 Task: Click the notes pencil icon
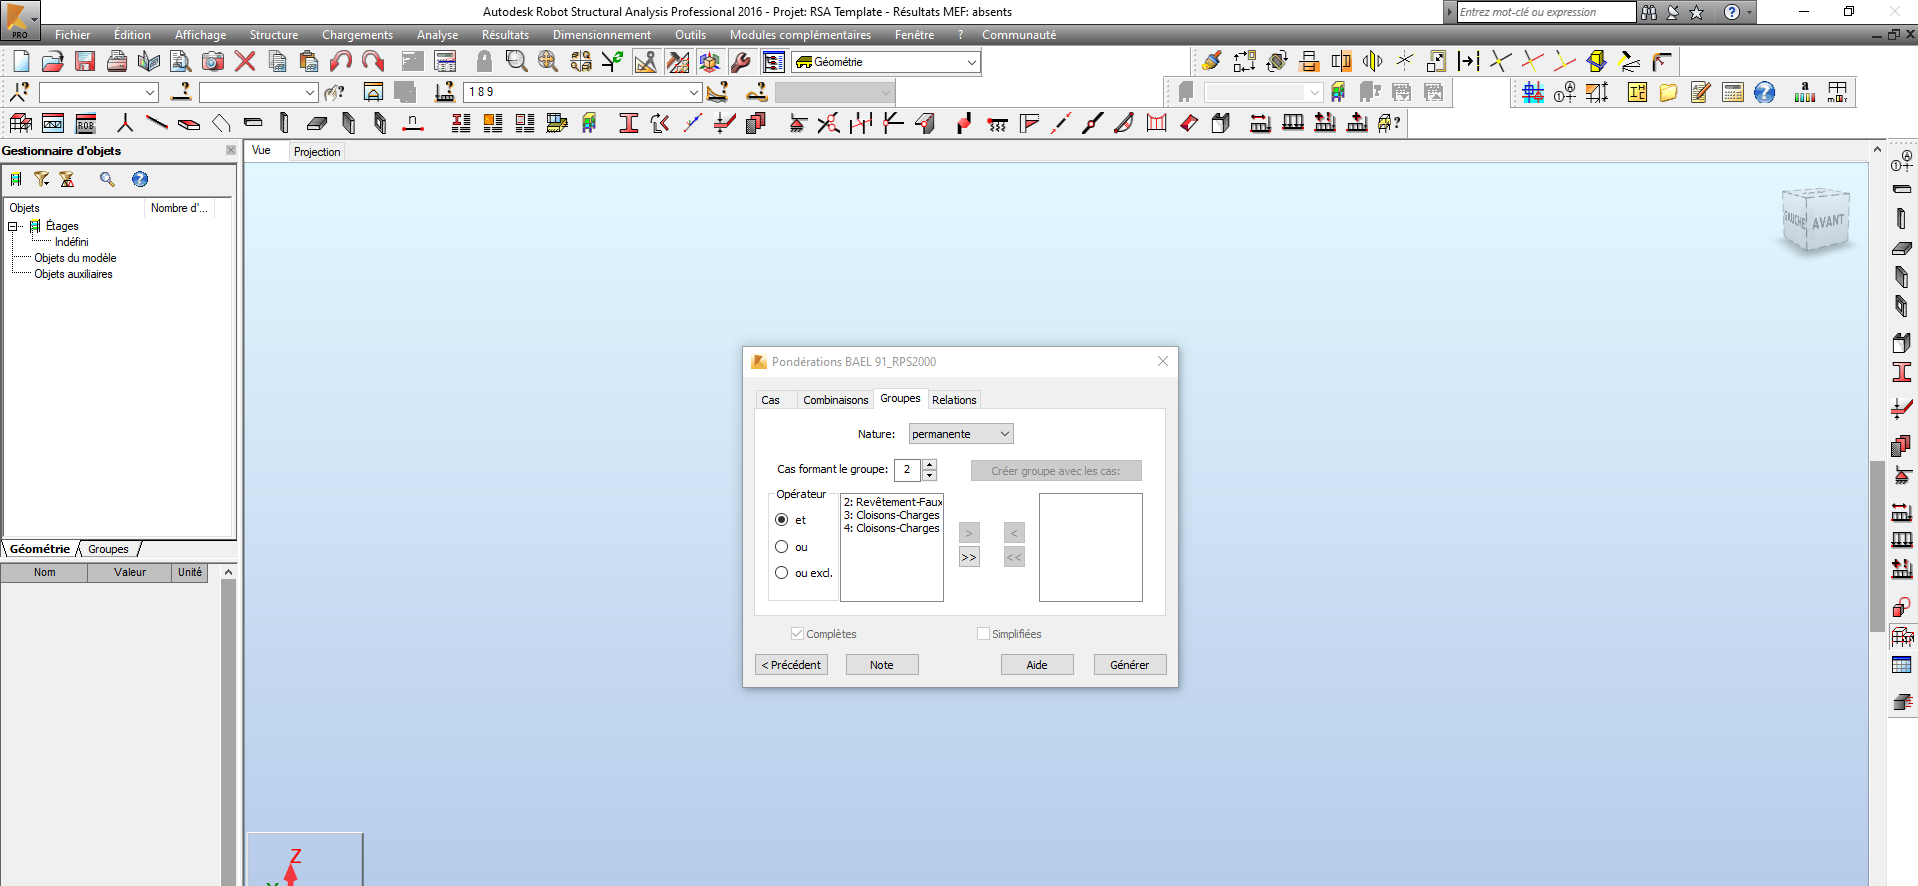(x=1701, y=93)
